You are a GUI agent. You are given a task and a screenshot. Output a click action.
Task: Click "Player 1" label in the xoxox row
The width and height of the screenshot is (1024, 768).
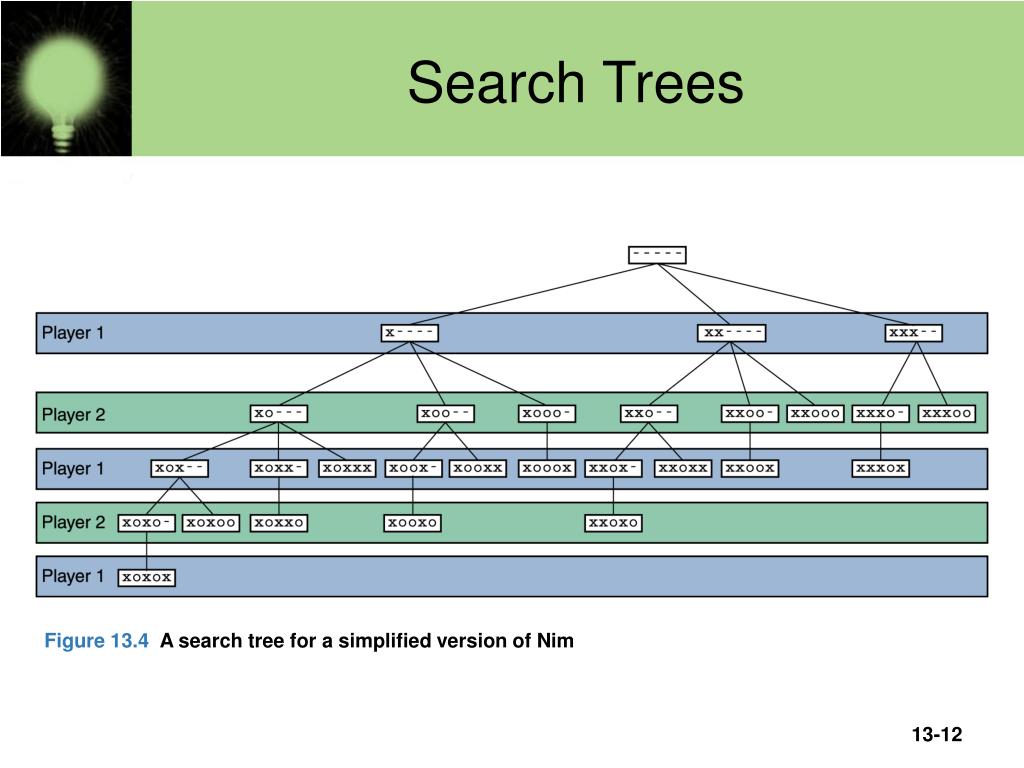pos(72,576)
